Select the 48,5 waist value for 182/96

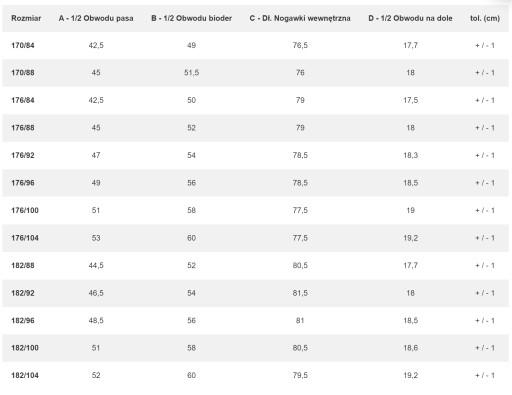pyautogui.click(x=96, y=320)
